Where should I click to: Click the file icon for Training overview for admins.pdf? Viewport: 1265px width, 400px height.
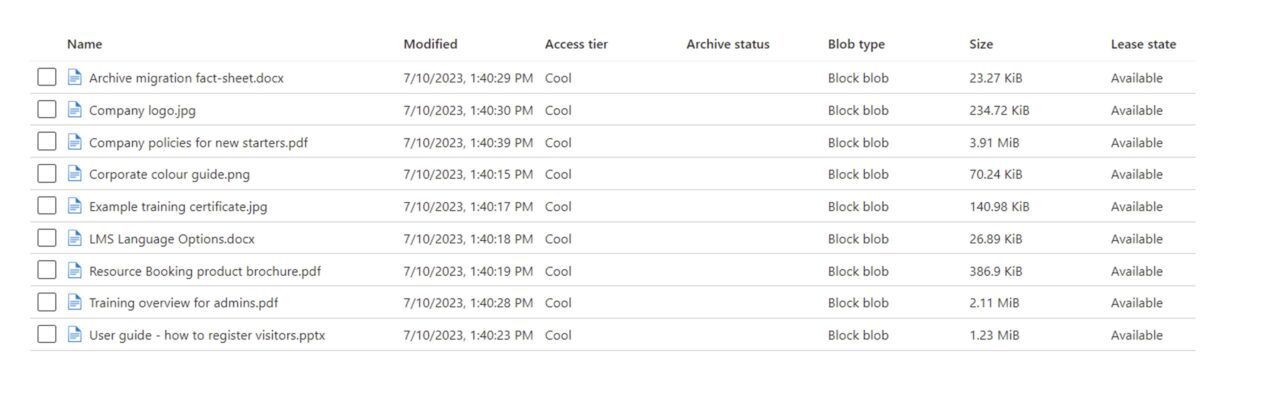(74, 302)
